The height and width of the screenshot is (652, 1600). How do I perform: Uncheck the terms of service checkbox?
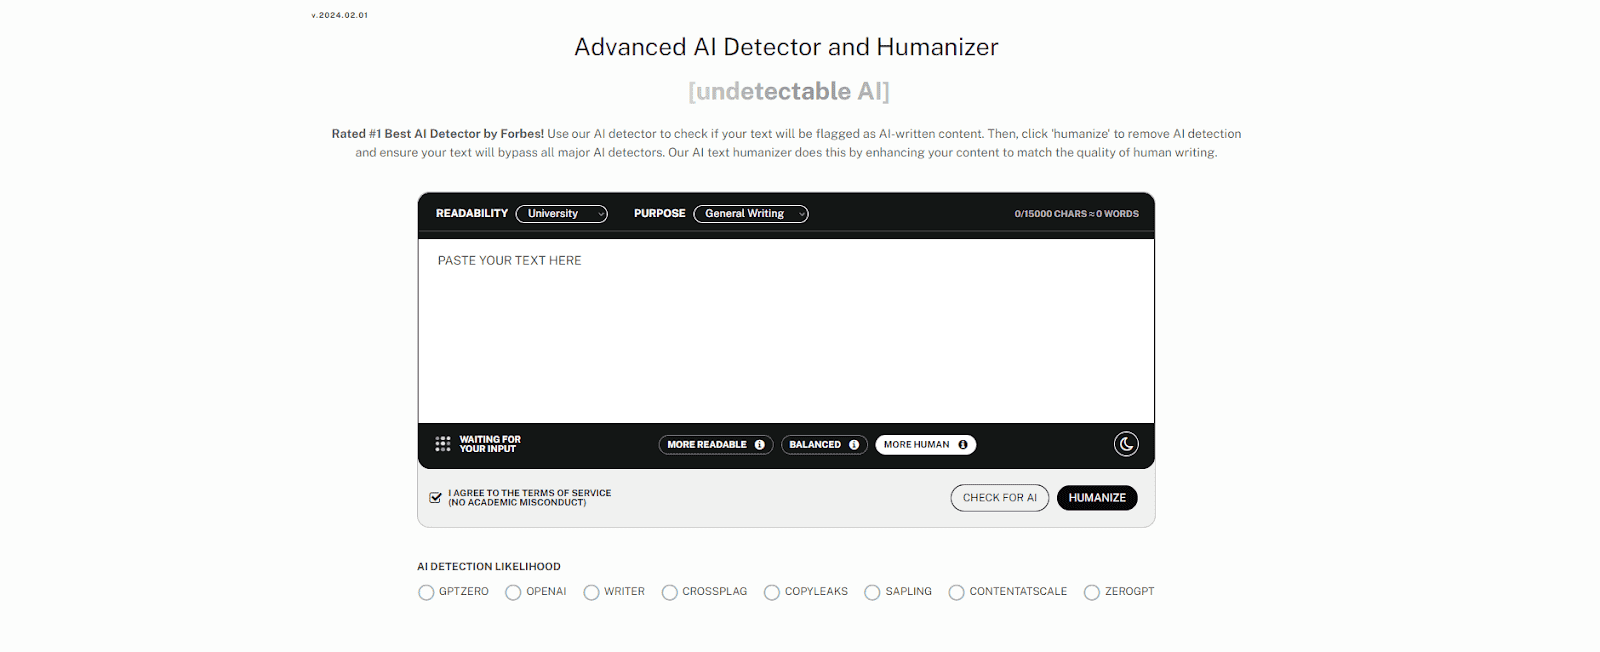436,497
